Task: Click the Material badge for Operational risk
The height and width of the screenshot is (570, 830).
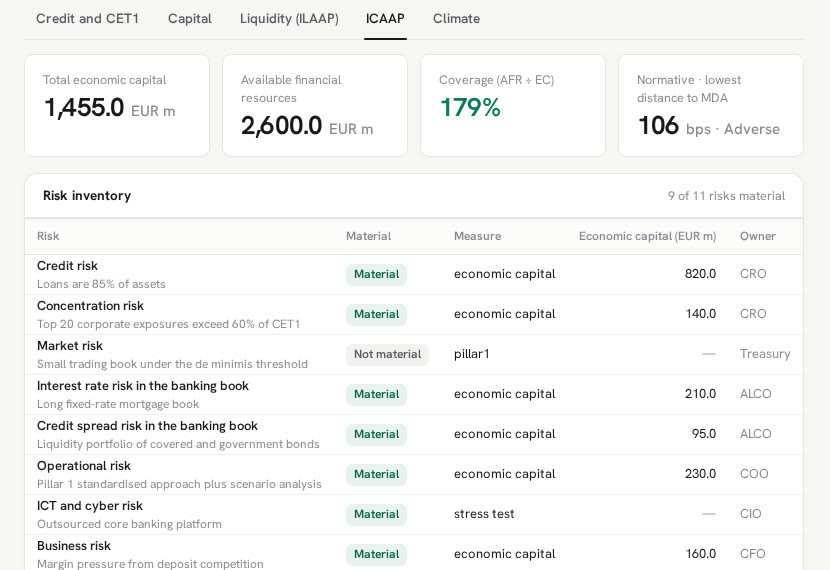Action: tap(376, 474)
